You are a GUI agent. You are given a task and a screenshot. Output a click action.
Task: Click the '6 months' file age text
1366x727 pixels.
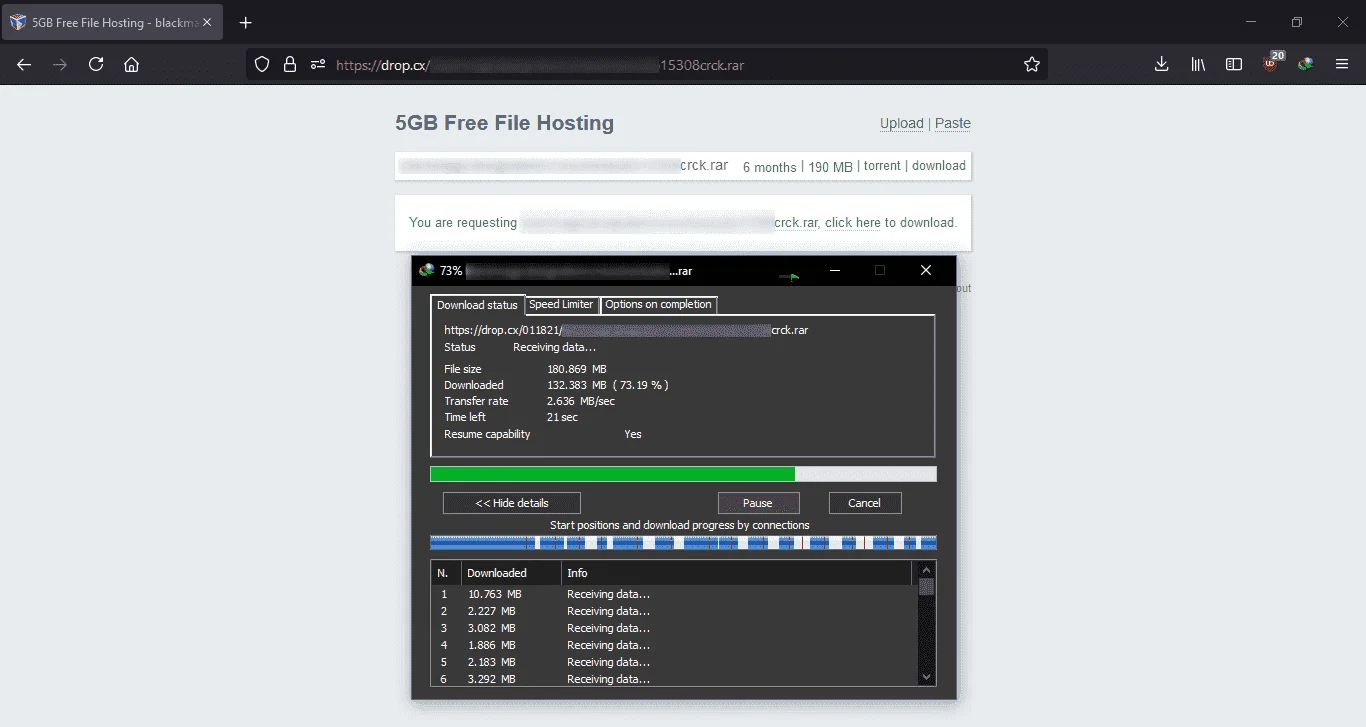[770, 167]
